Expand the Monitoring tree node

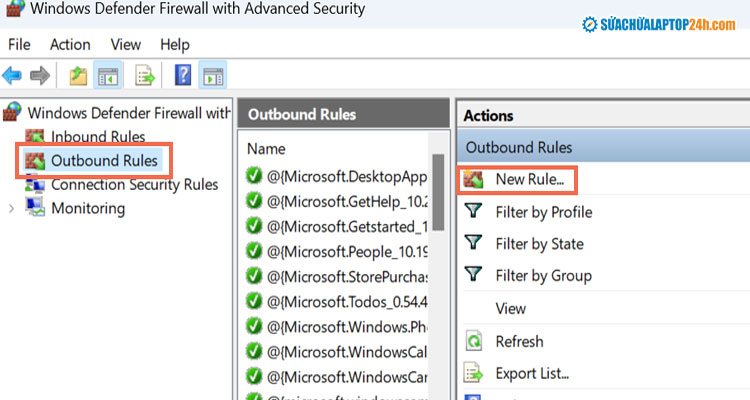pos(11,208)
